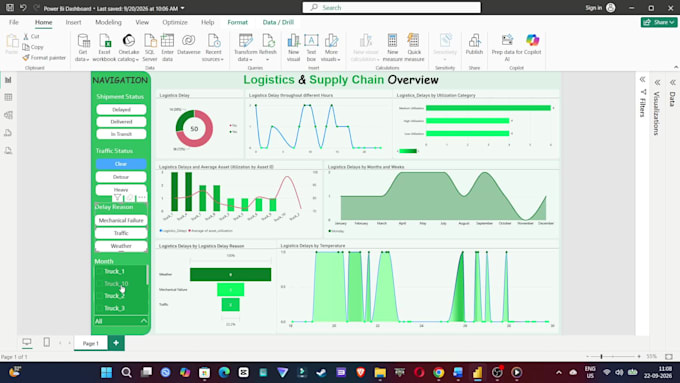Adjust the zoom slider
The width and height of the screenshot is (680, 383).
click(601, 357)
